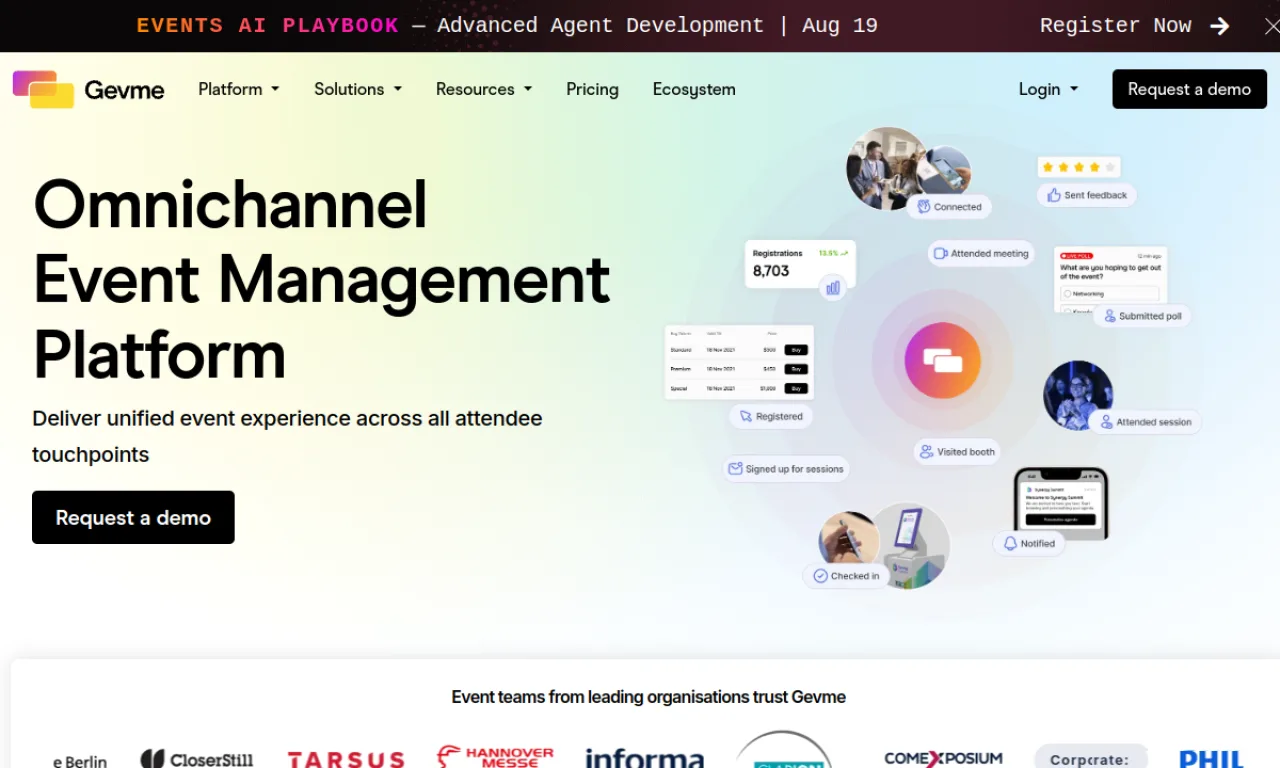Click the Hannover Messe logo

click(495, 757)
